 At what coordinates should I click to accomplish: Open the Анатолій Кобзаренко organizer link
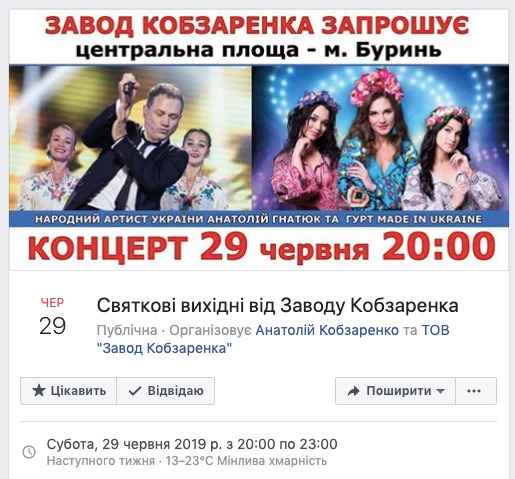(327, 330)
